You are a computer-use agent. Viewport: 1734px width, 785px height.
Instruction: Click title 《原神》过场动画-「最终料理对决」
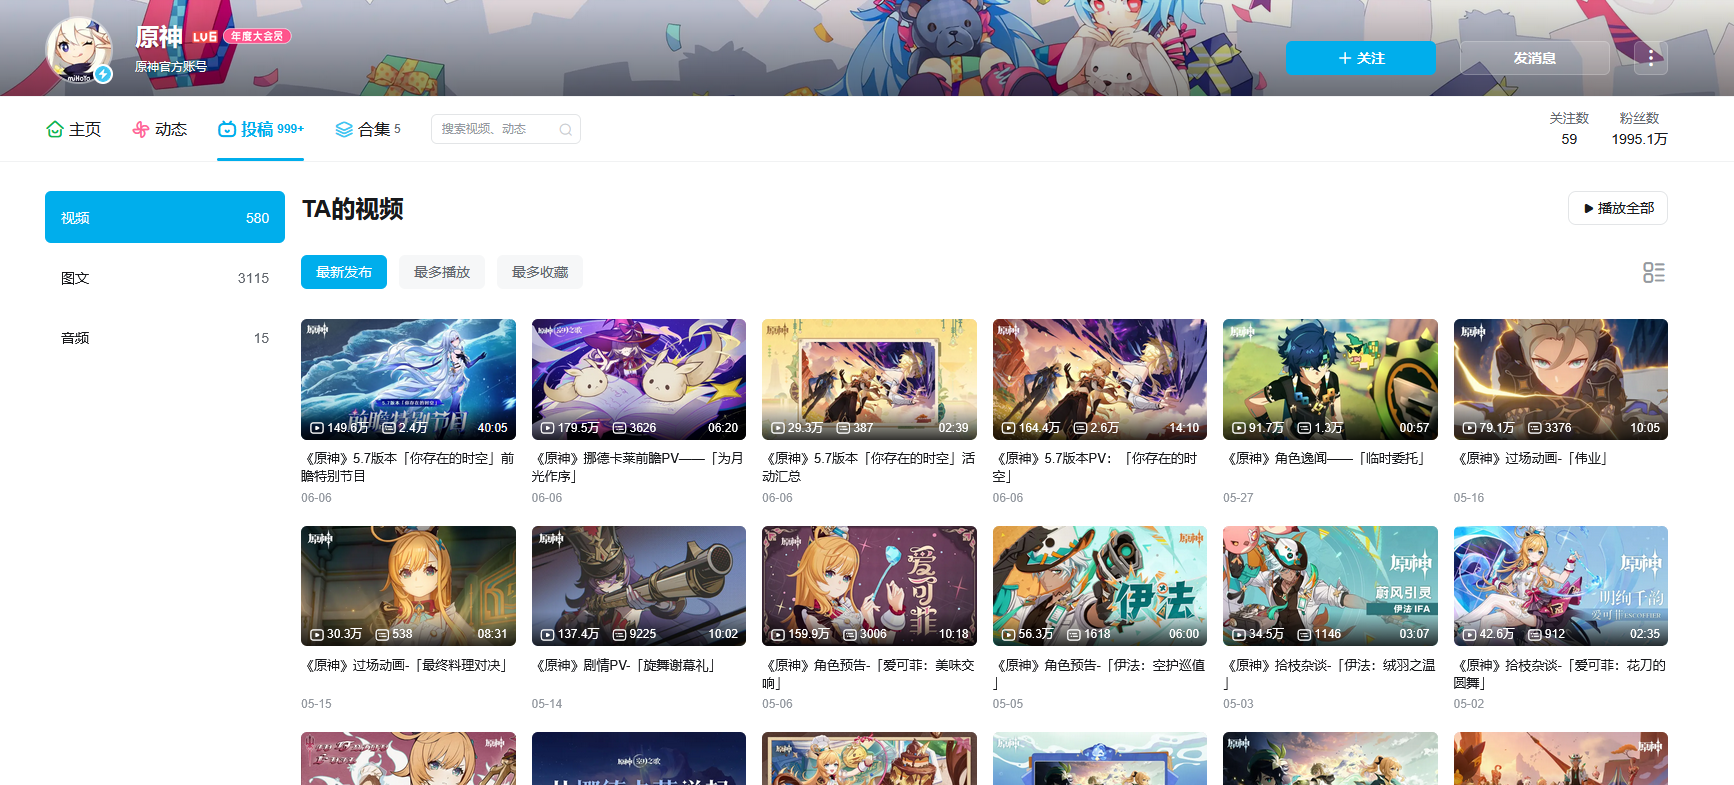click(406, 665)
